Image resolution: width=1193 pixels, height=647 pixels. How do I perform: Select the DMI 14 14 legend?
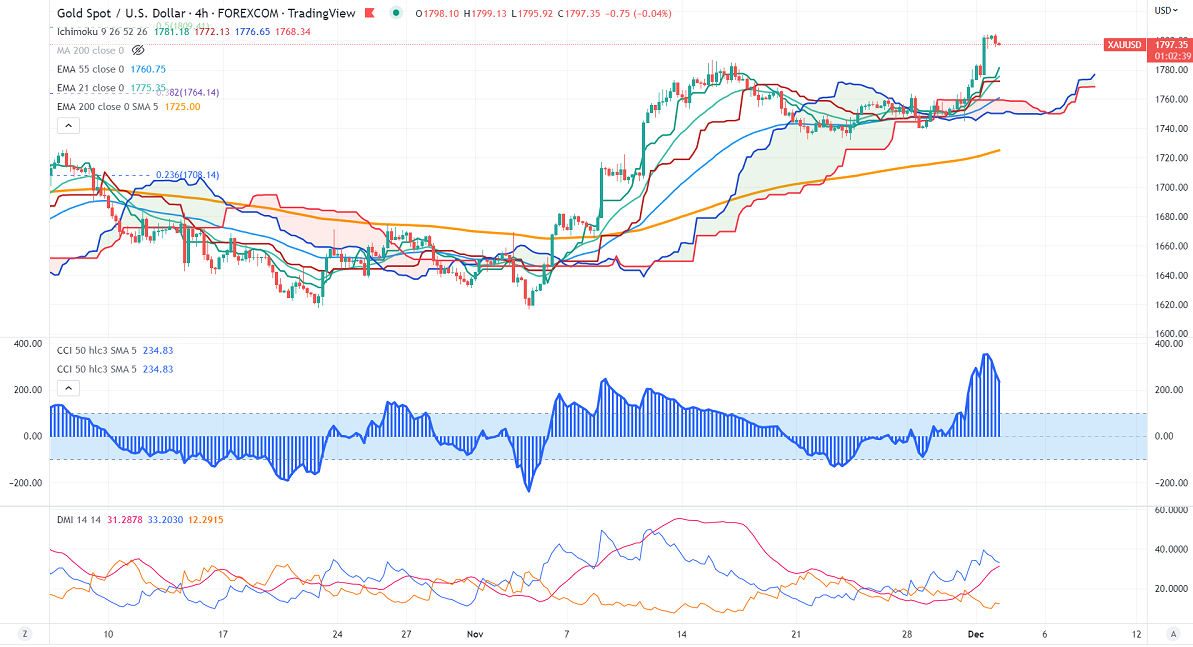[79, 520]
